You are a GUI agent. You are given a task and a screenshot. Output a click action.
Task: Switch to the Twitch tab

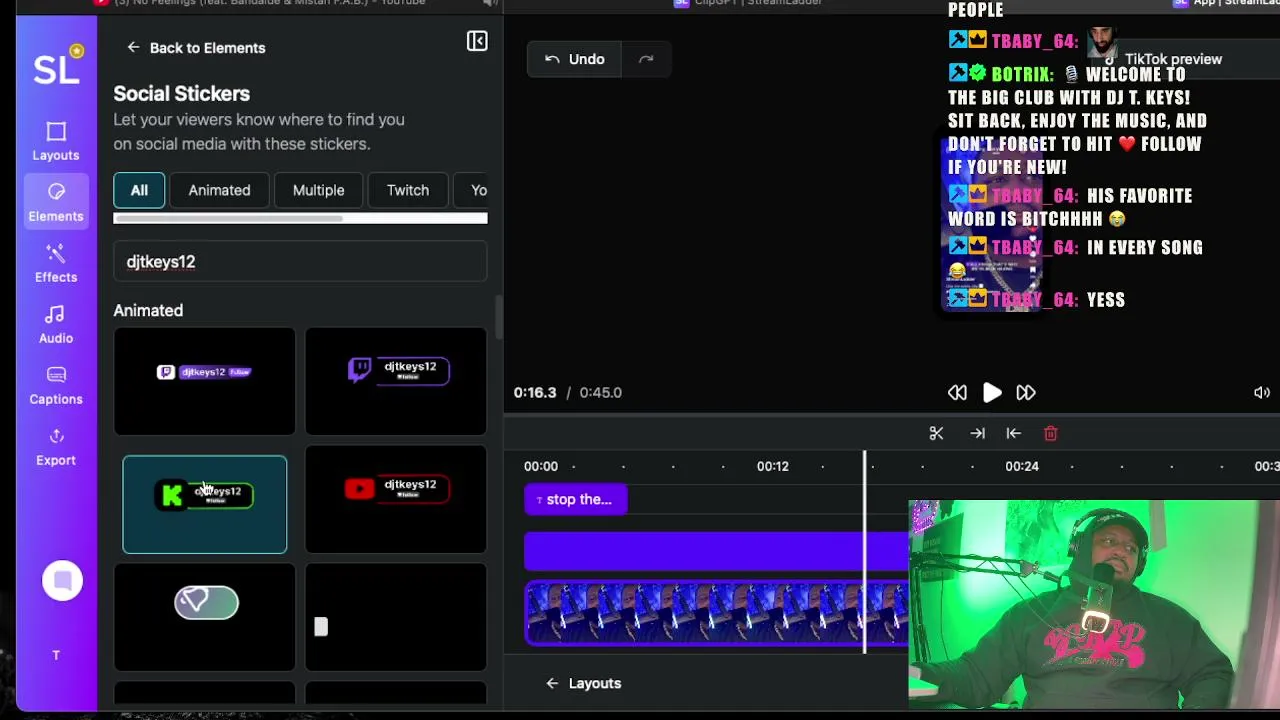(x=408, y=190)
